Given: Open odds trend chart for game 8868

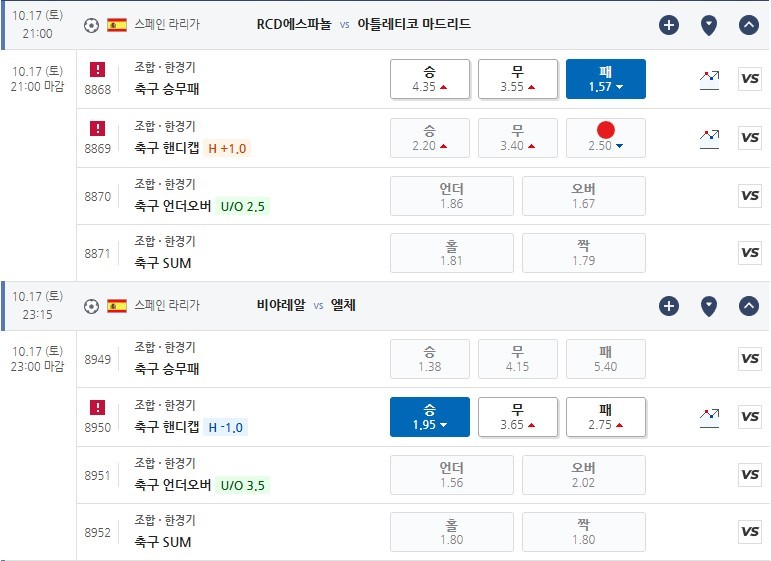Looking at the screenshot, I should pos(709,80).
